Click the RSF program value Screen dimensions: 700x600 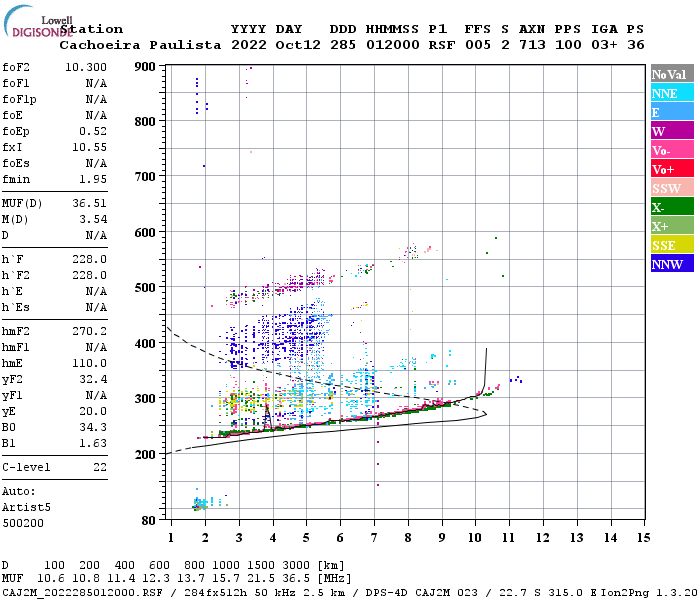coord(442,45)
